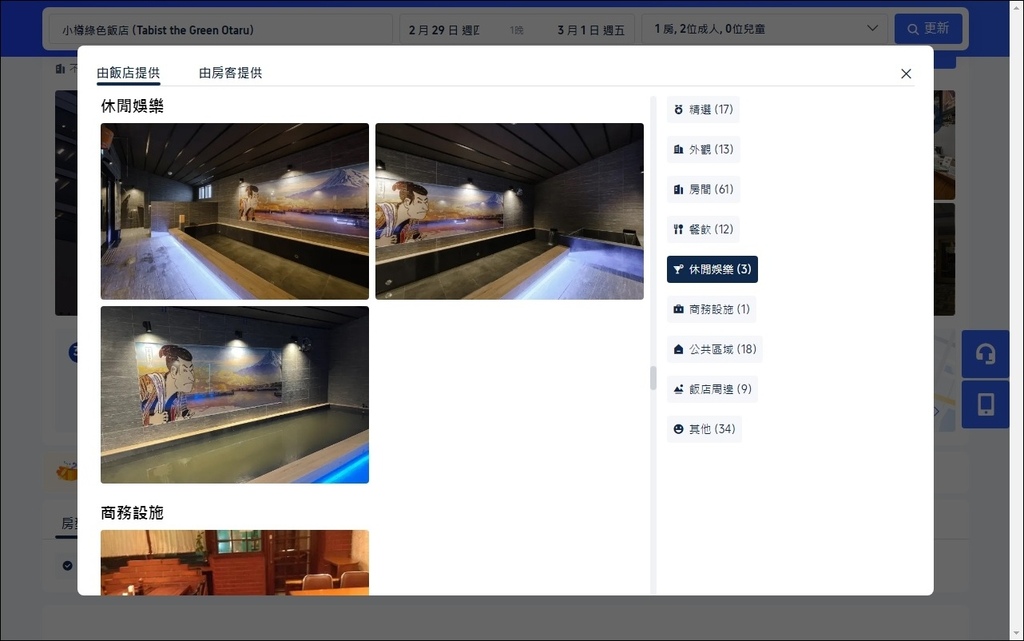Click the browser scrollbar down arrow

coord(1017,634)
